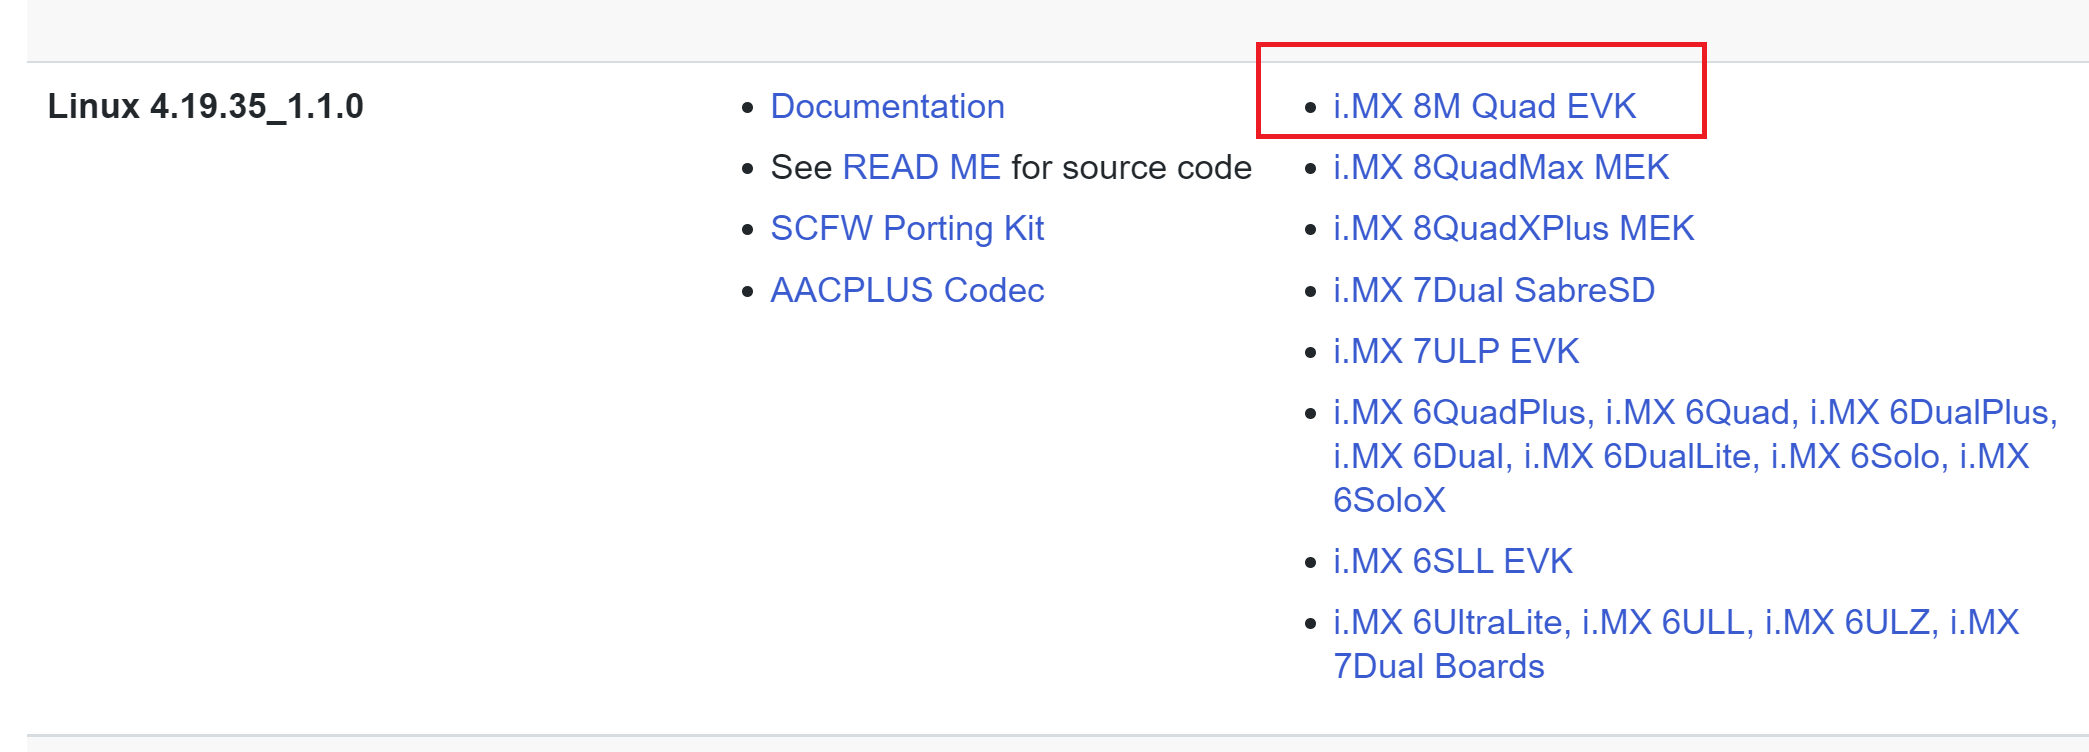Screen dimensions: 2089x752
Task: Click the i.MX 8QuadMax MEK link
Action: coord(1500,167)
